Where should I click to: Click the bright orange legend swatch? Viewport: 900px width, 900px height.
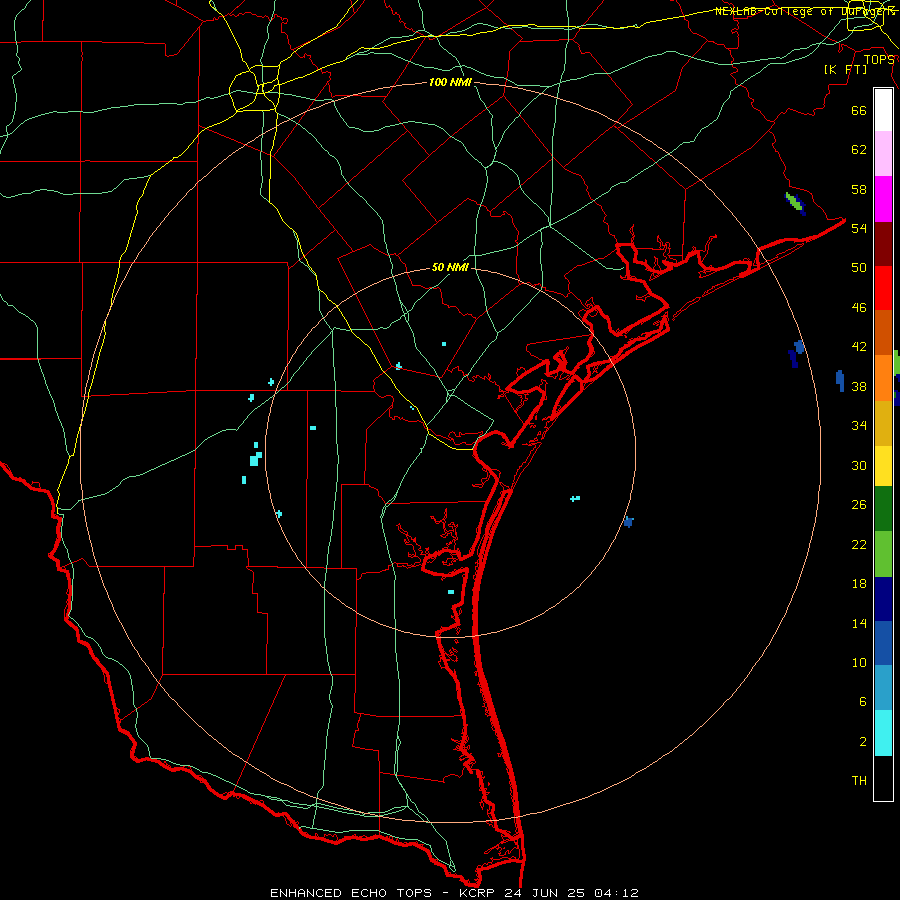[x=883, y=378]
